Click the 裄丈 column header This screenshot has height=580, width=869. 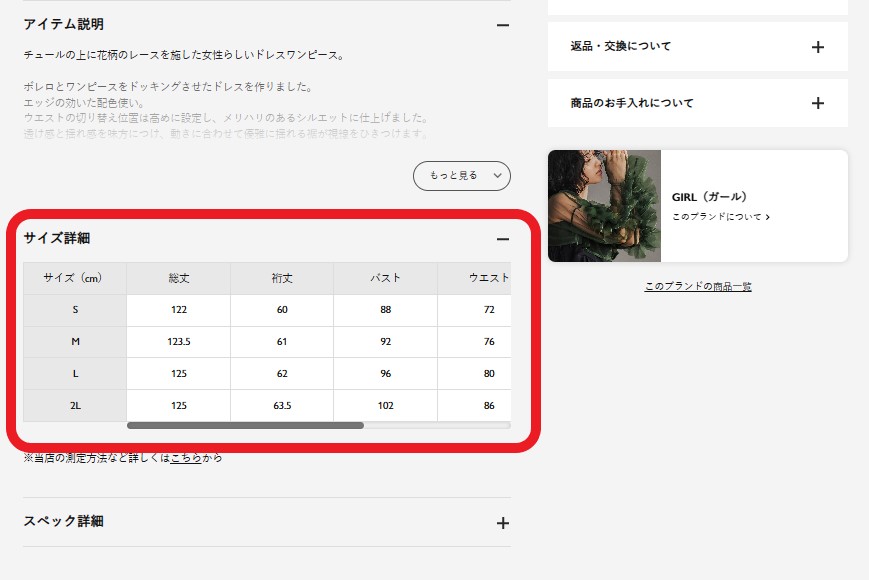(282, 278)
